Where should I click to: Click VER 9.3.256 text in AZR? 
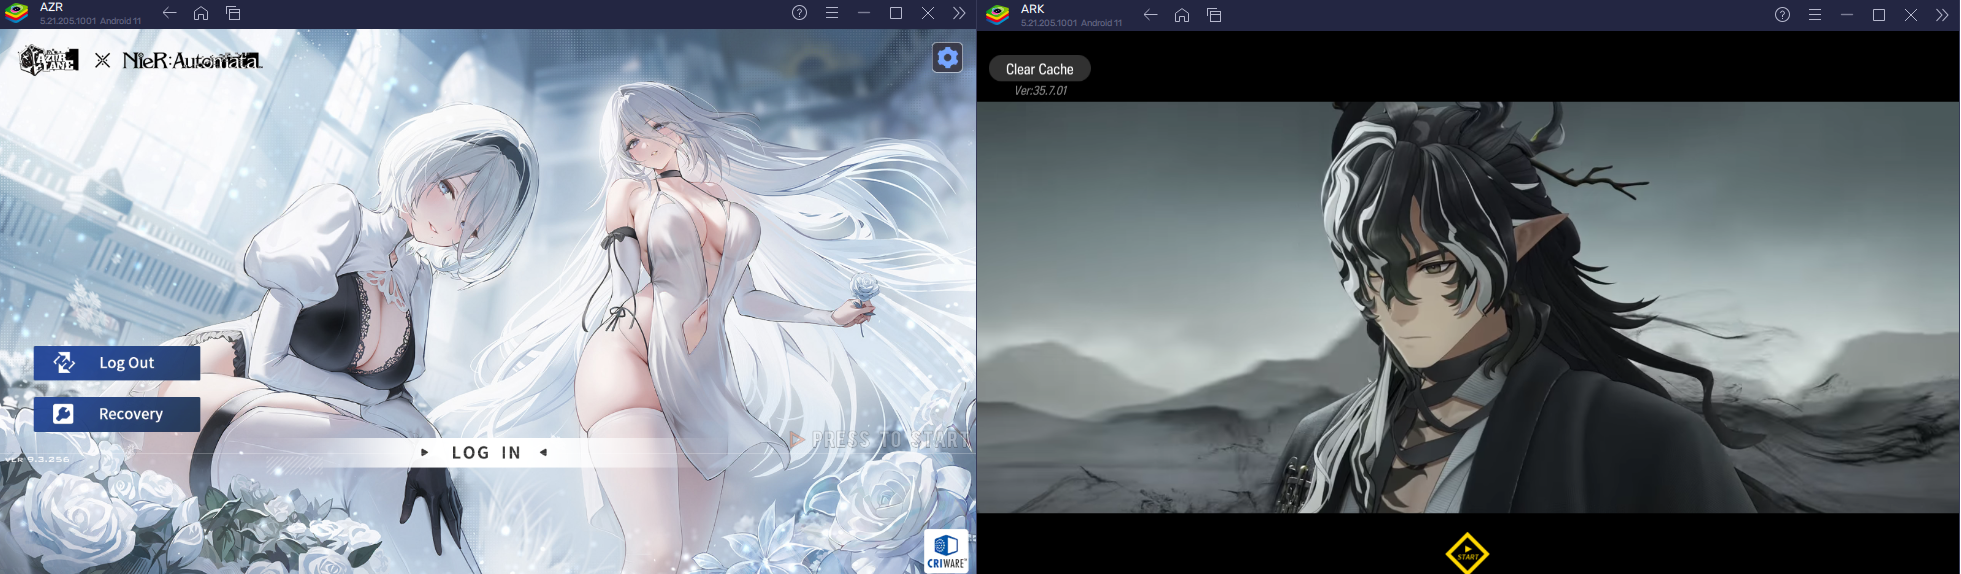pyautogui.click(x=37, y=459)
